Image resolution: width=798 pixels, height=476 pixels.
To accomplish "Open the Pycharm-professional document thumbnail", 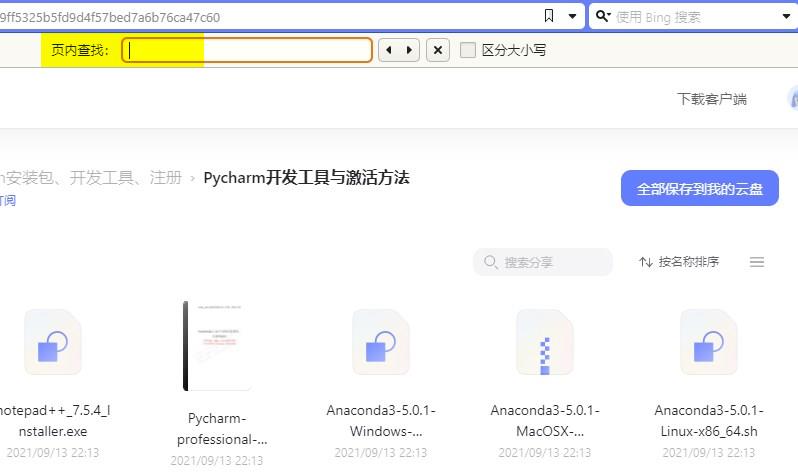I will 217,346.
